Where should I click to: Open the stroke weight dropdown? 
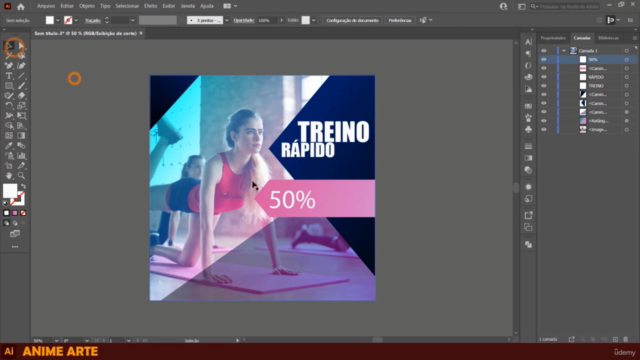click(x=132, y=20)
